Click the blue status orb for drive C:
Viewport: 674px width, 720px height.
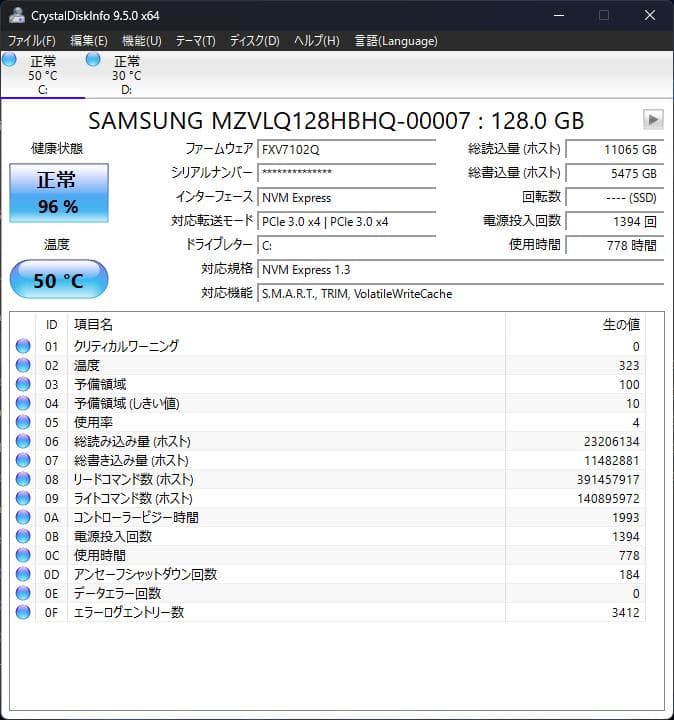tap(9, 60)
